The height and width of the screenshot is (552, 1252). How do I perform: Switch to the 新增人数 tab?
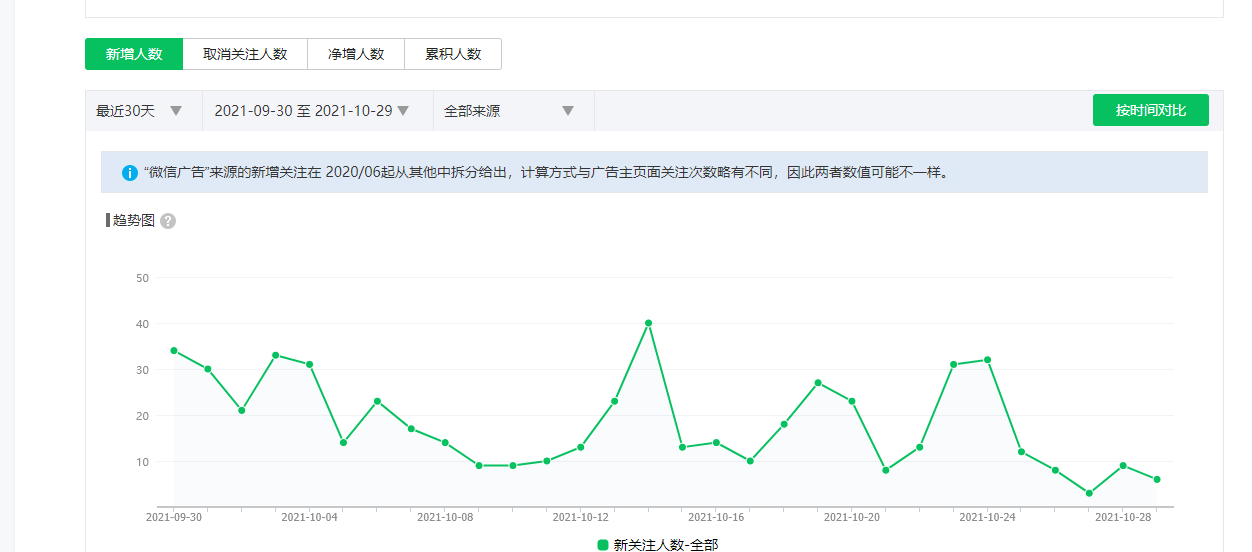[x=134, y=54]
